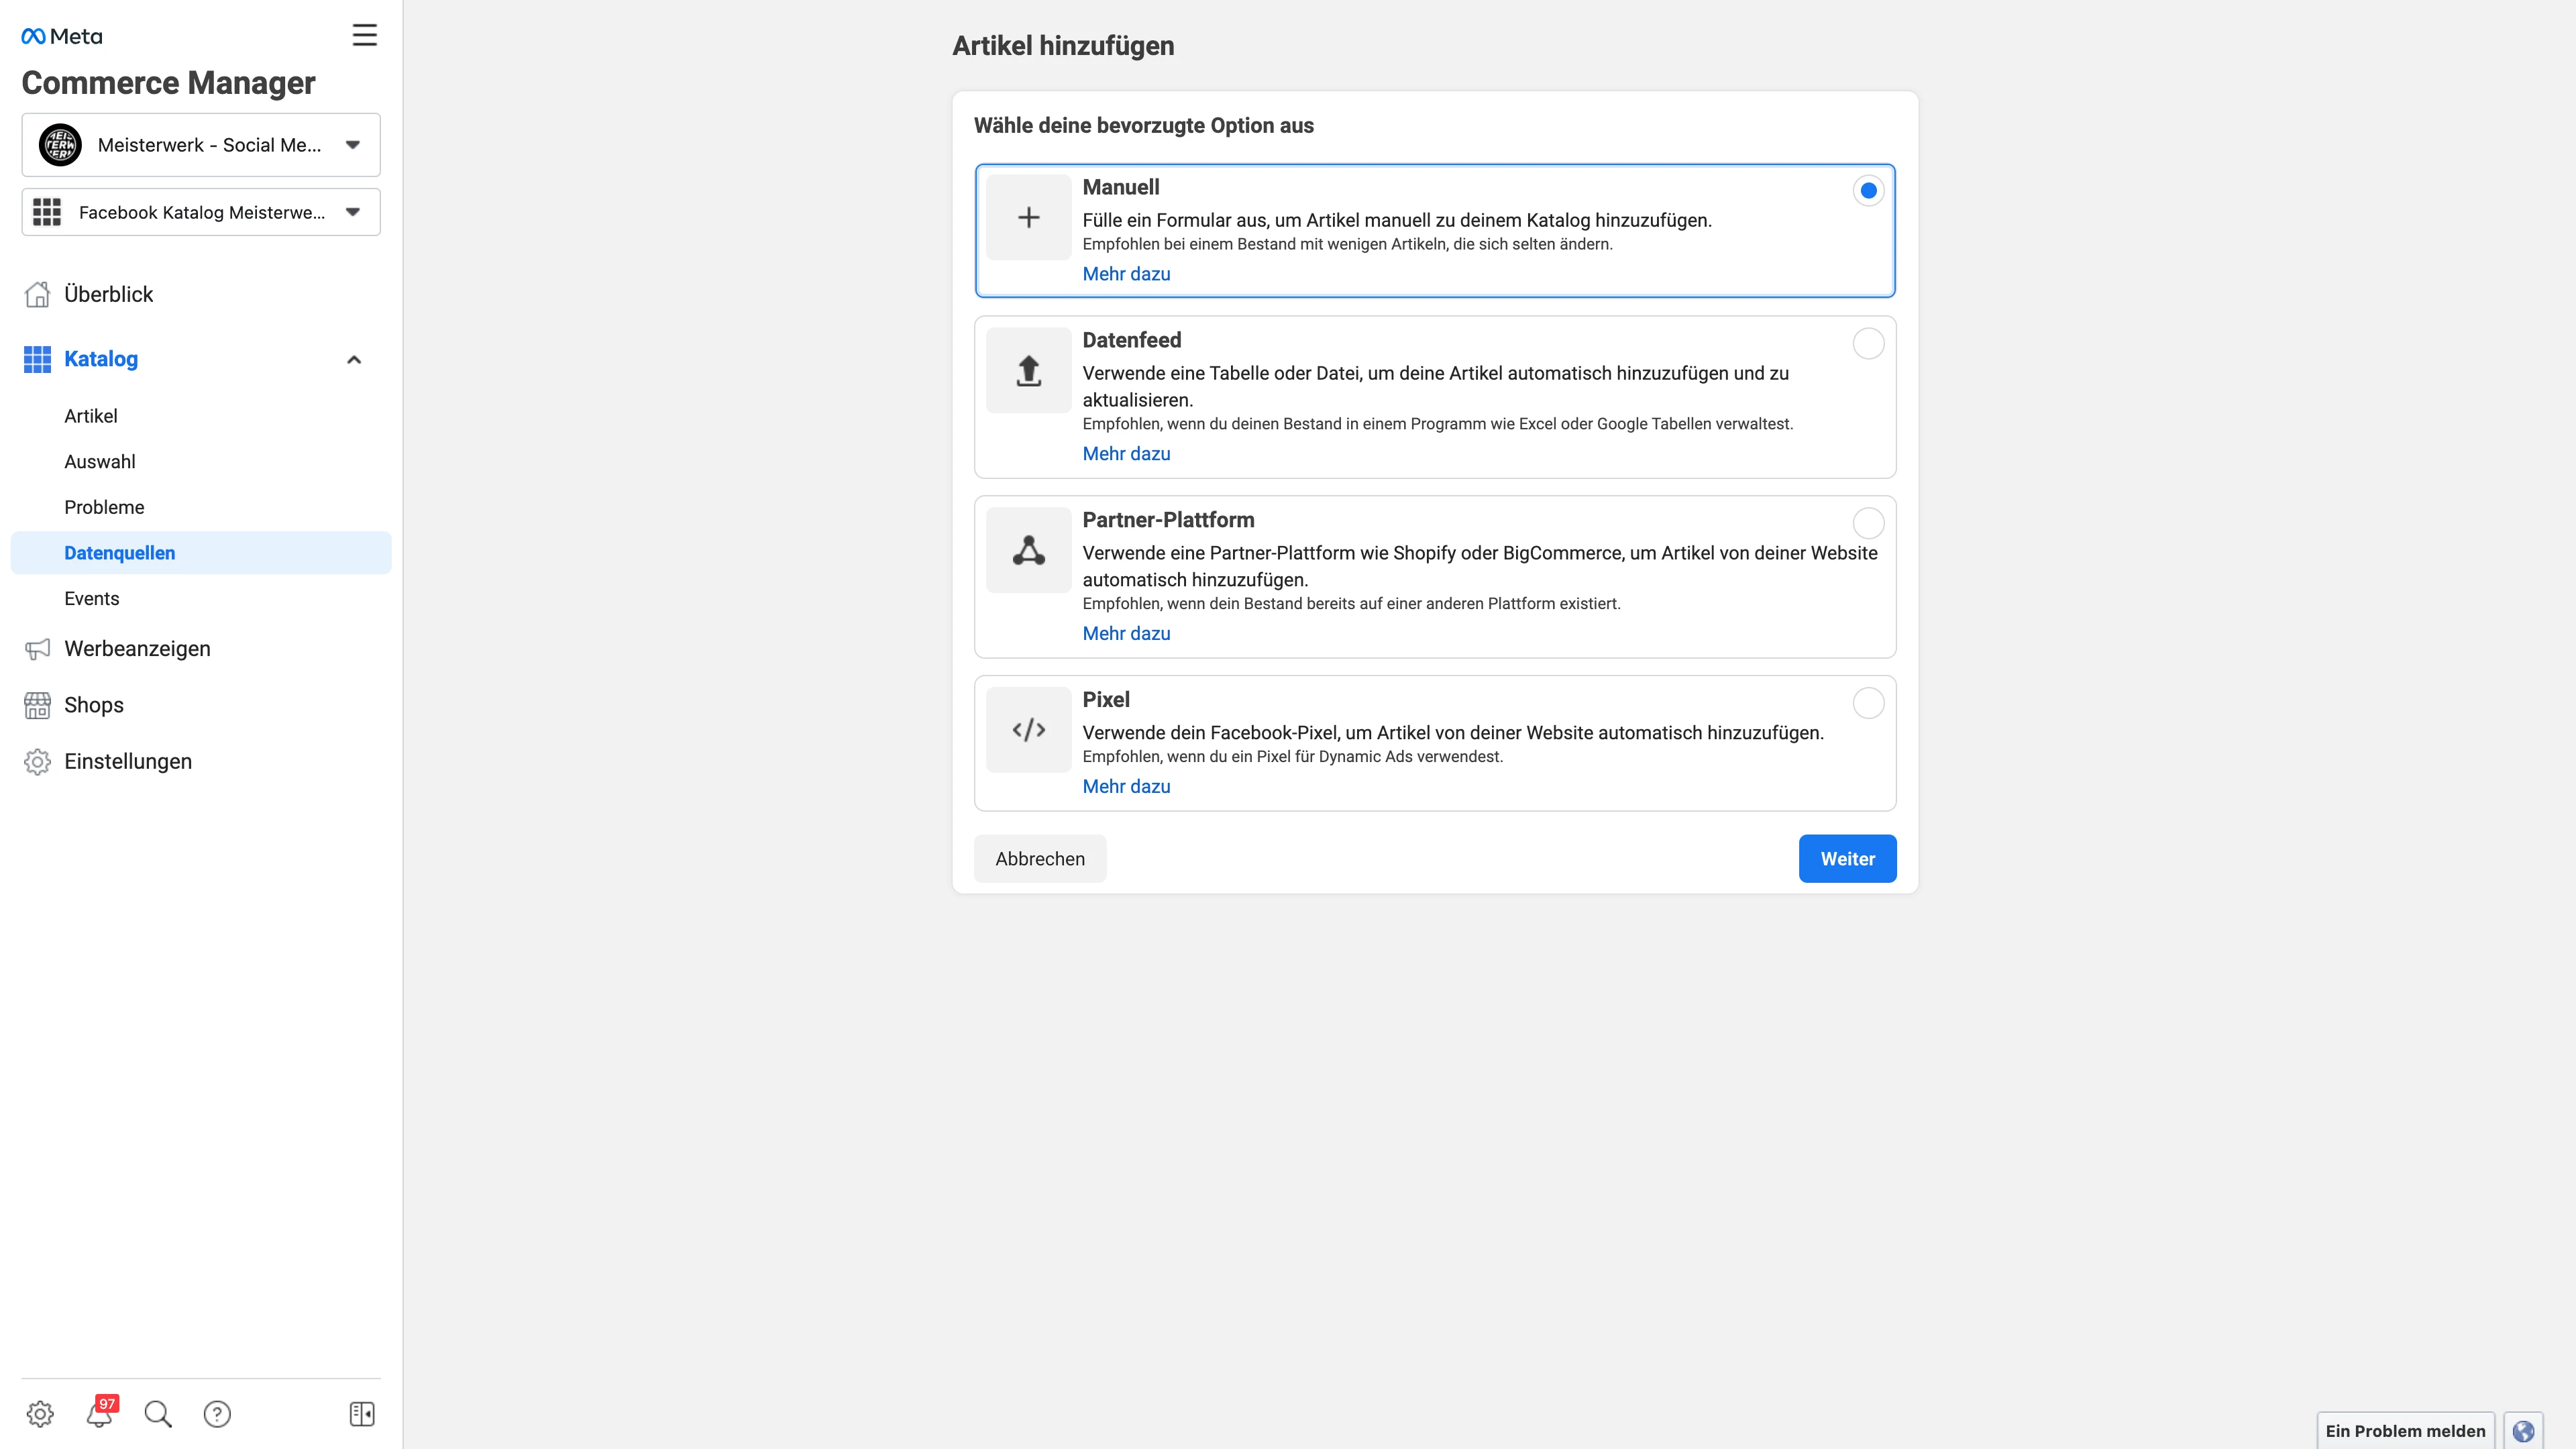Open the Probleme section
Image resolution: width=2576 pixels, height=1449 pixels.
[x=104, y=507]
